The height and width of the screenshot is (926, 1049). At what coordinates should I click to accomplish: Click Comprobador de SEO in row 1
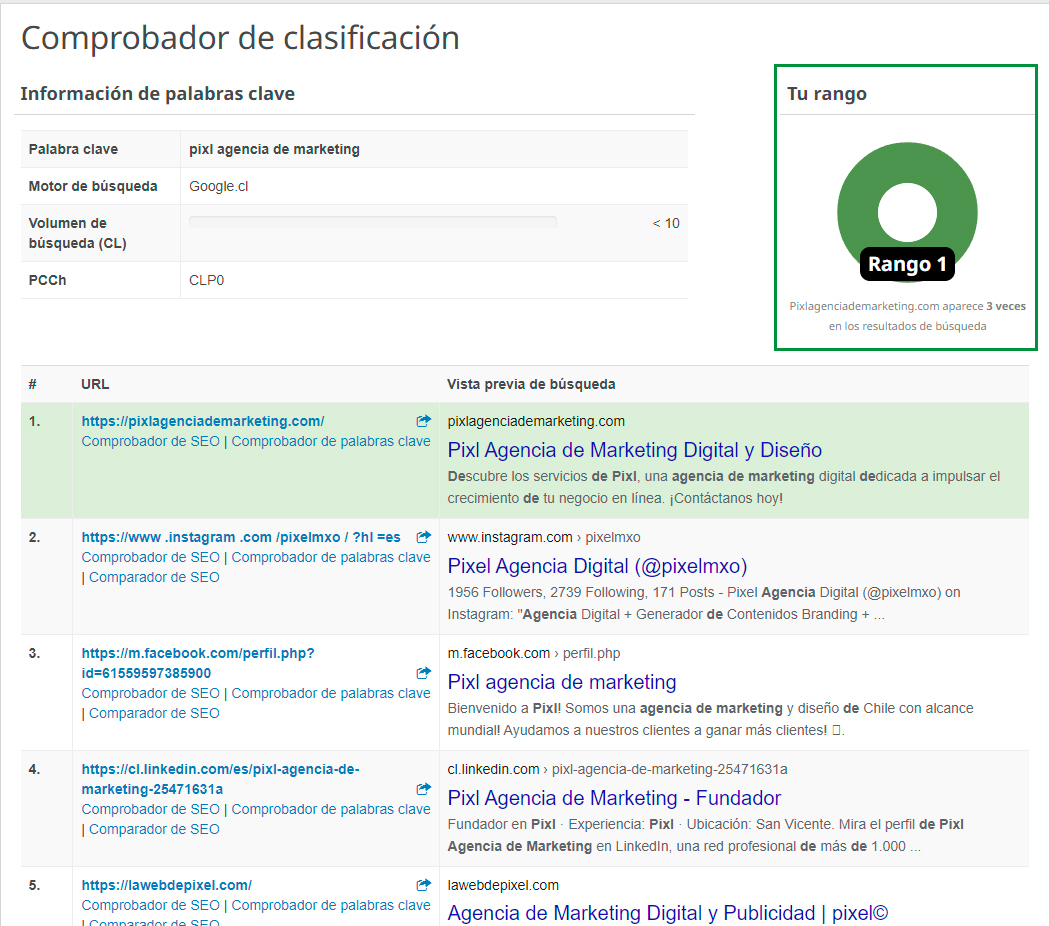pos(151,442)
